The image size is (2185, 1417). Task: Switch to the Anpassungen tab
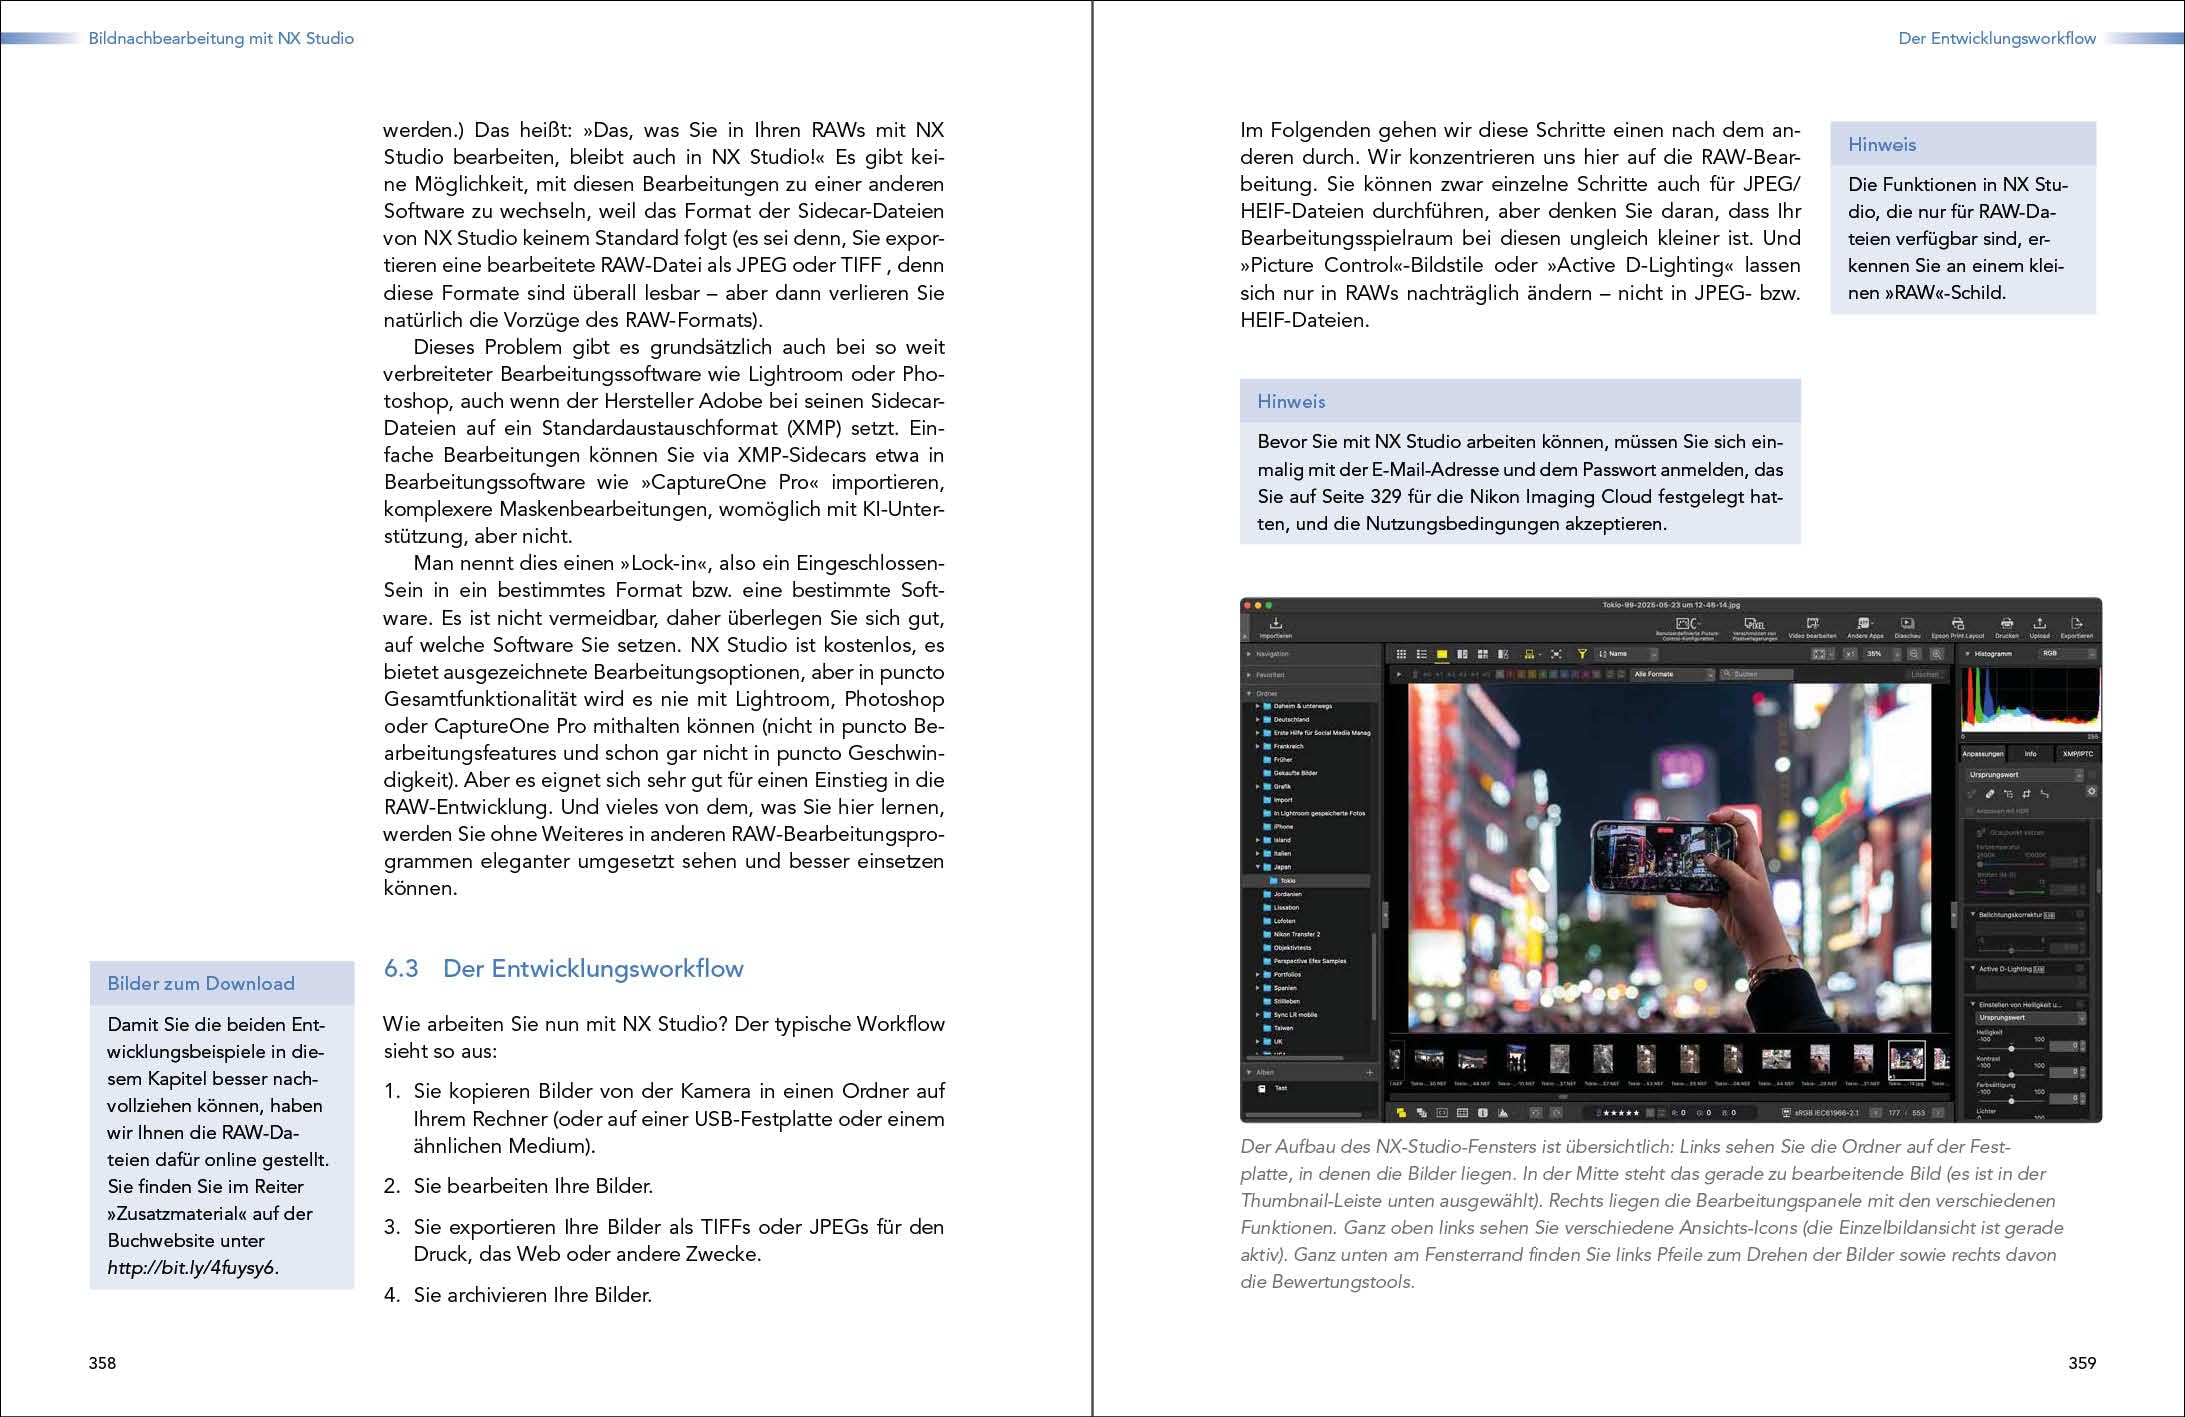(1983, 754)
